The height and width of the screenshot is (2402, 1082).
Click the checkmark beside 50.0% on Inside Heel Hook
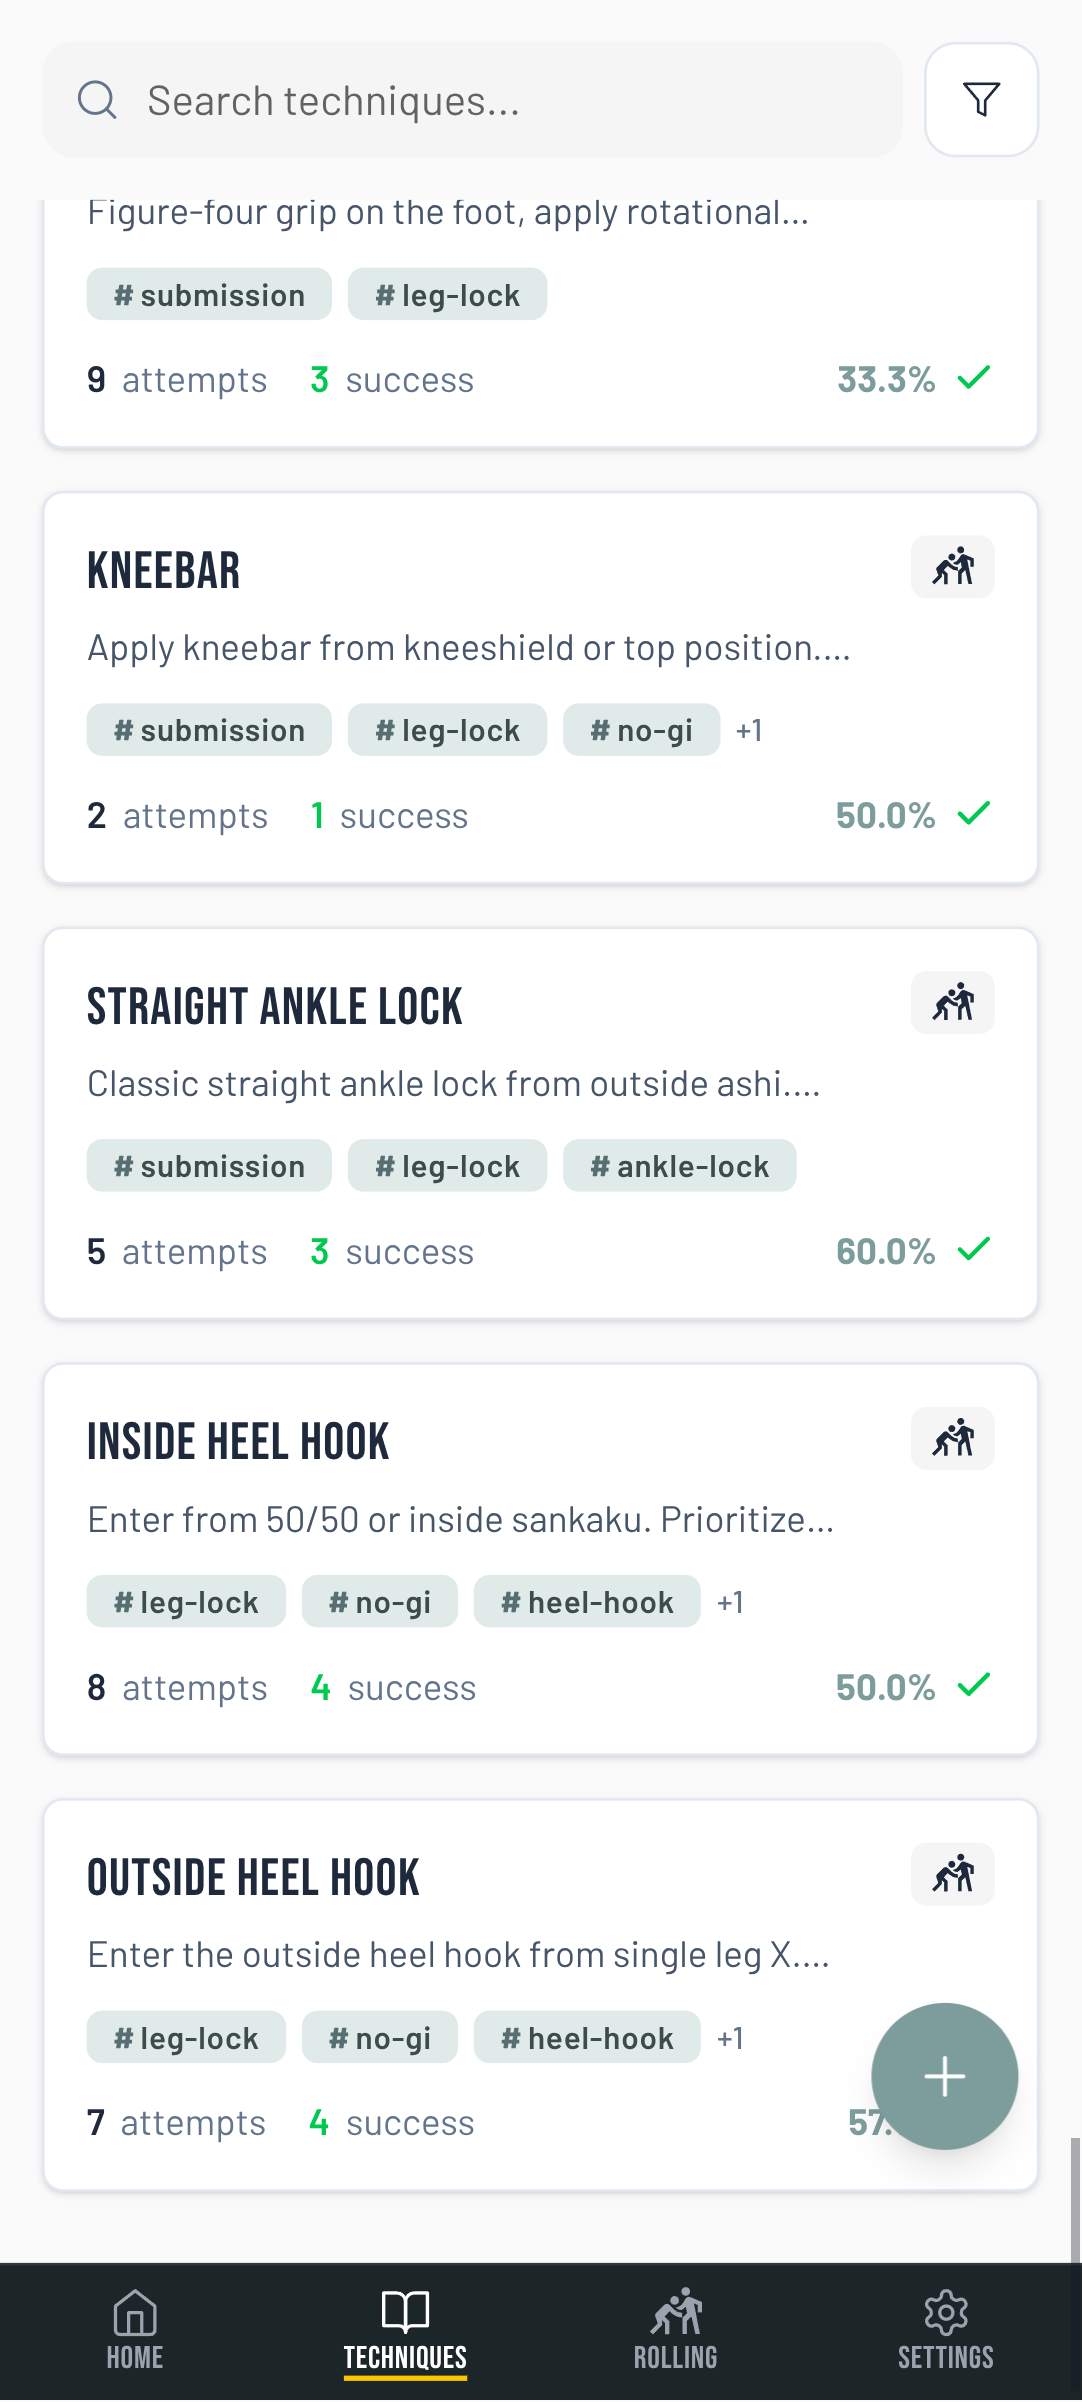coord(973,1686)
